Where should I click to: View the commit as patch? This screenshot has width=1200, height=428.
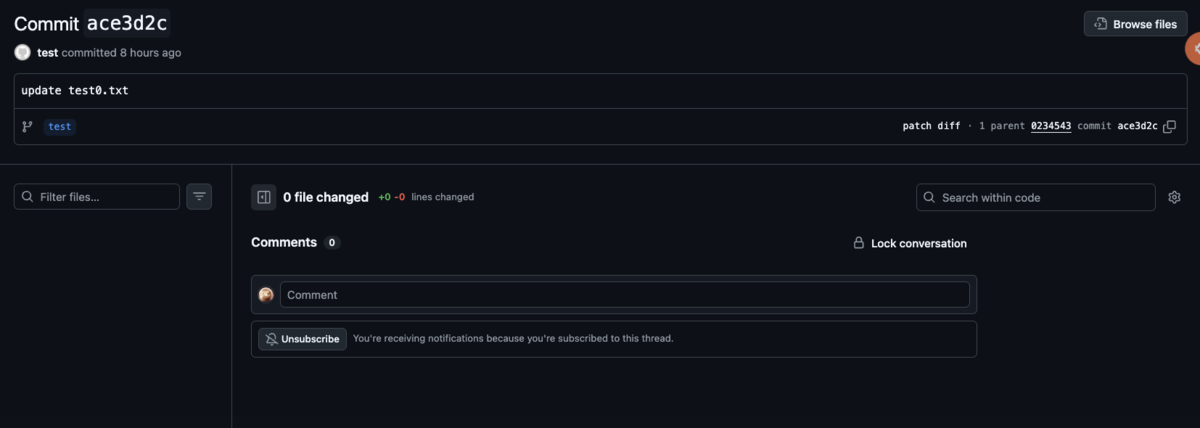917,127
